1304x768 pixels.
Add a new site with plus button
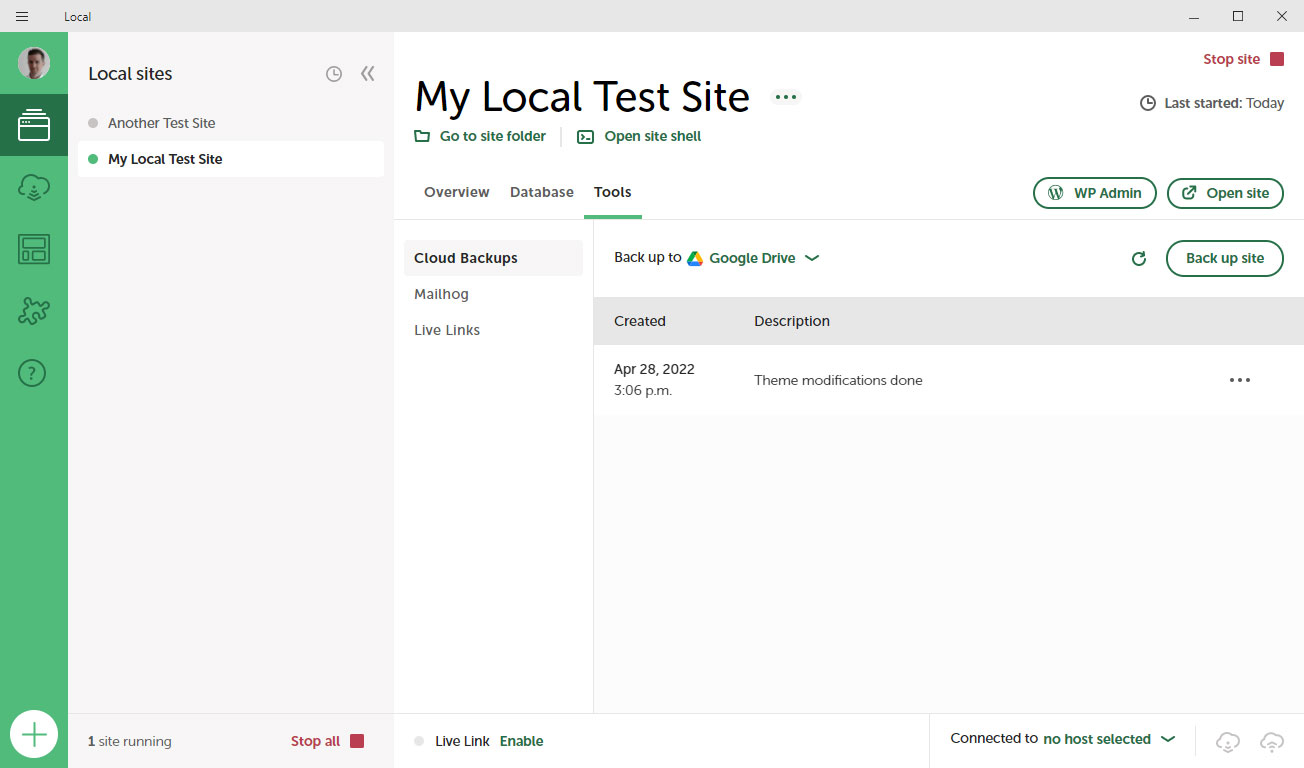34,736
